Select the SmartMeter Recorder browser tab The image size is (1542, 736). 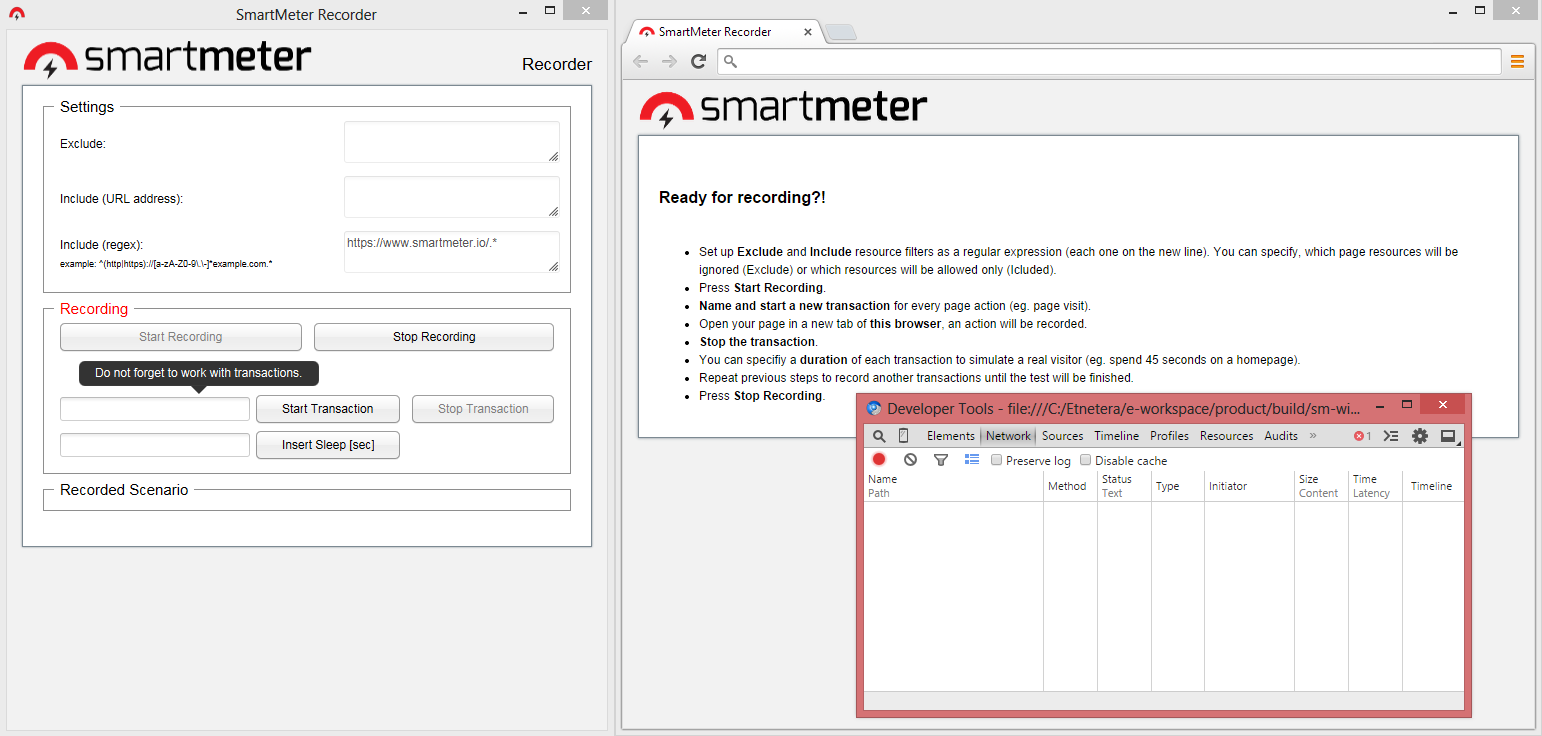pyautogui.click(x=724, y=32)
